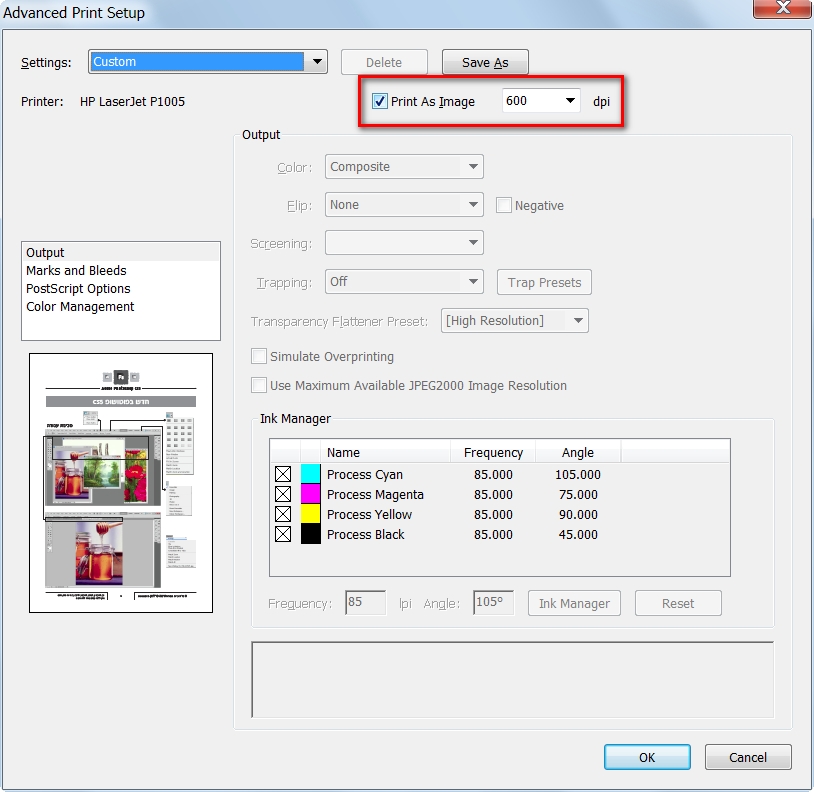Check Use Maximum Available JPEG2000 Image Resolution
This screenshot has width=814, height=792.
click(x=259, y=385)
